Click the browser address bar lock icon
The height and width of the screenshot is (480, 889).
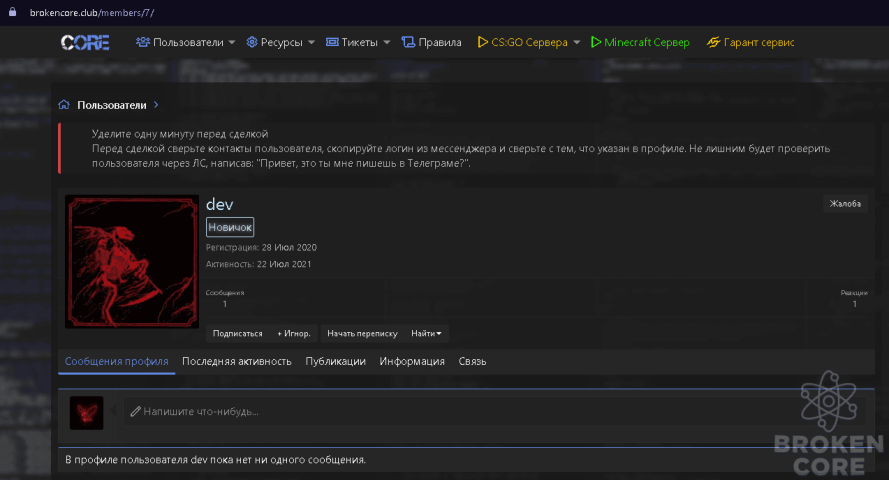tap(12, 12)
